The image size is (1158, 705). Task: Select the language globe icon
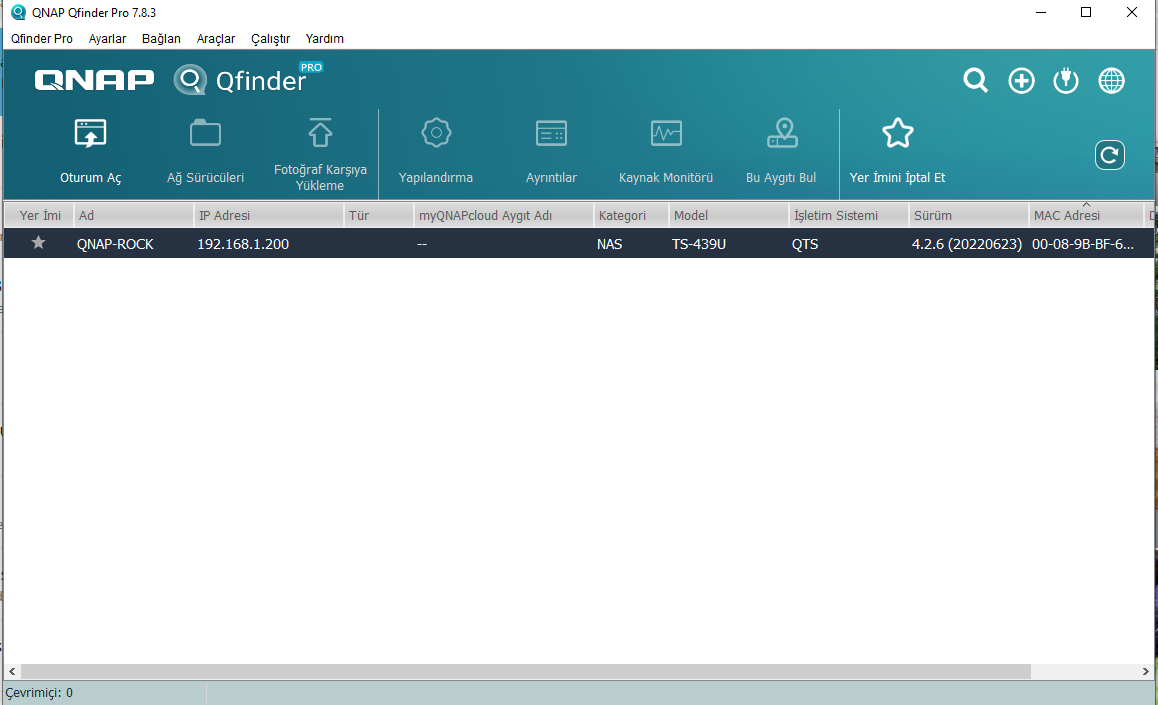pyautogui.click(x=1111, y=81)
